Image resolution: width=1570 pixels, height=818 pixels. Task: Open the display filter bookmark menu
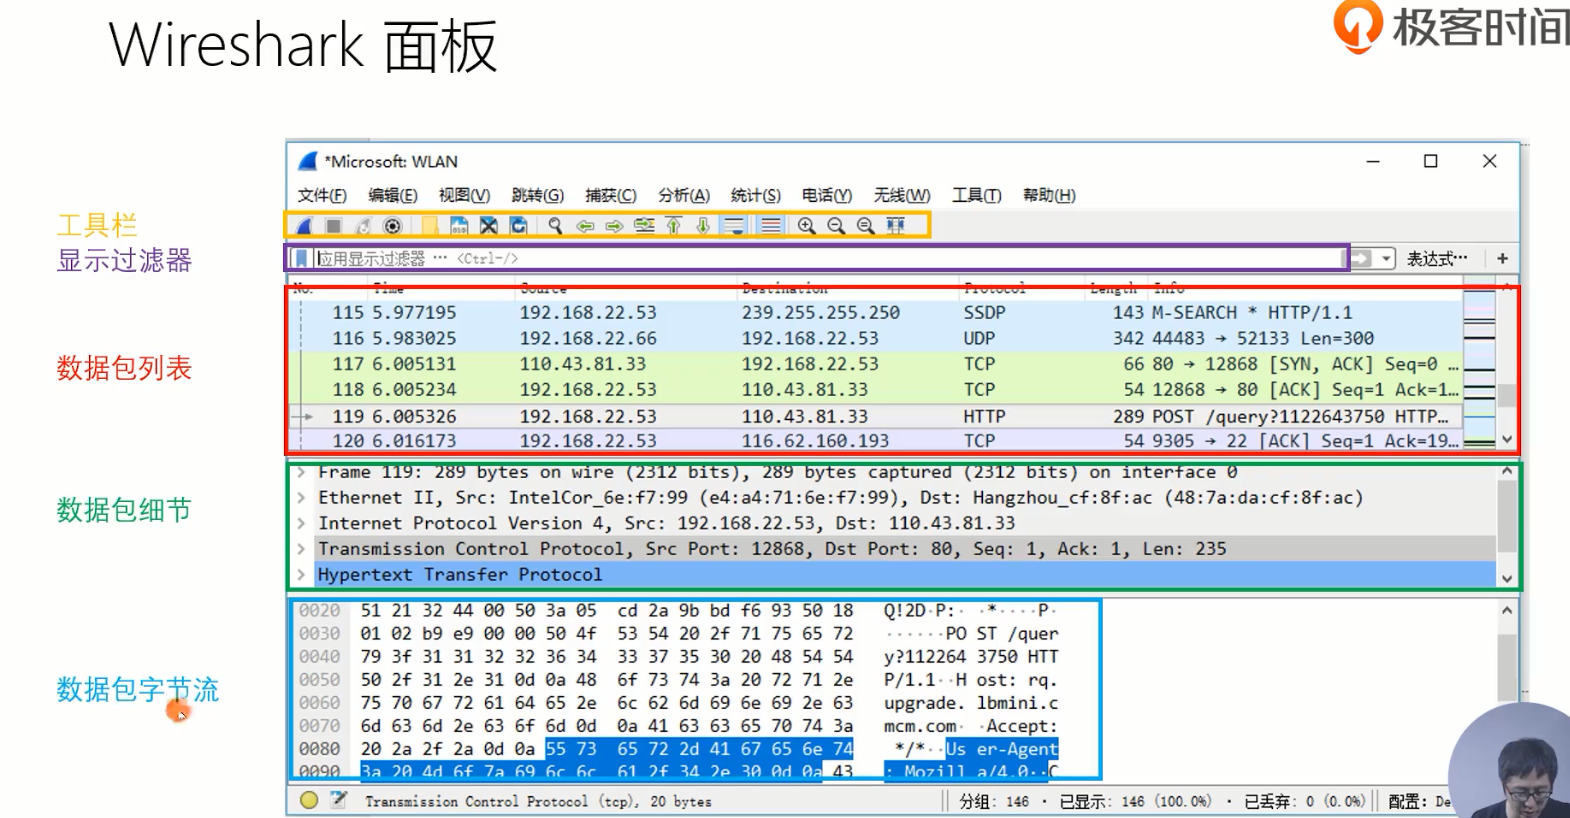pyautogui.click(x=300, y=259)
